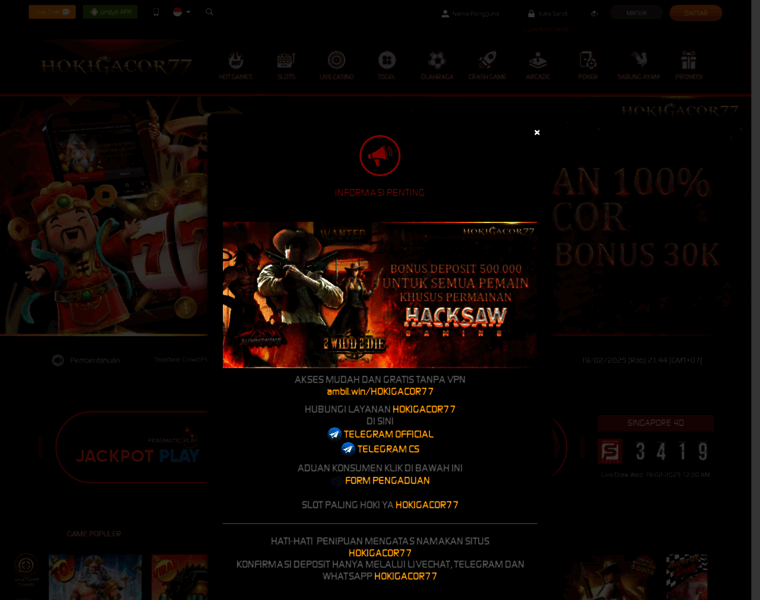This screenshot has width=760, height=600.
Task: Click the Hacksaw bonus deposit banner
Action: pyautogui.click(x=380, y=295)
